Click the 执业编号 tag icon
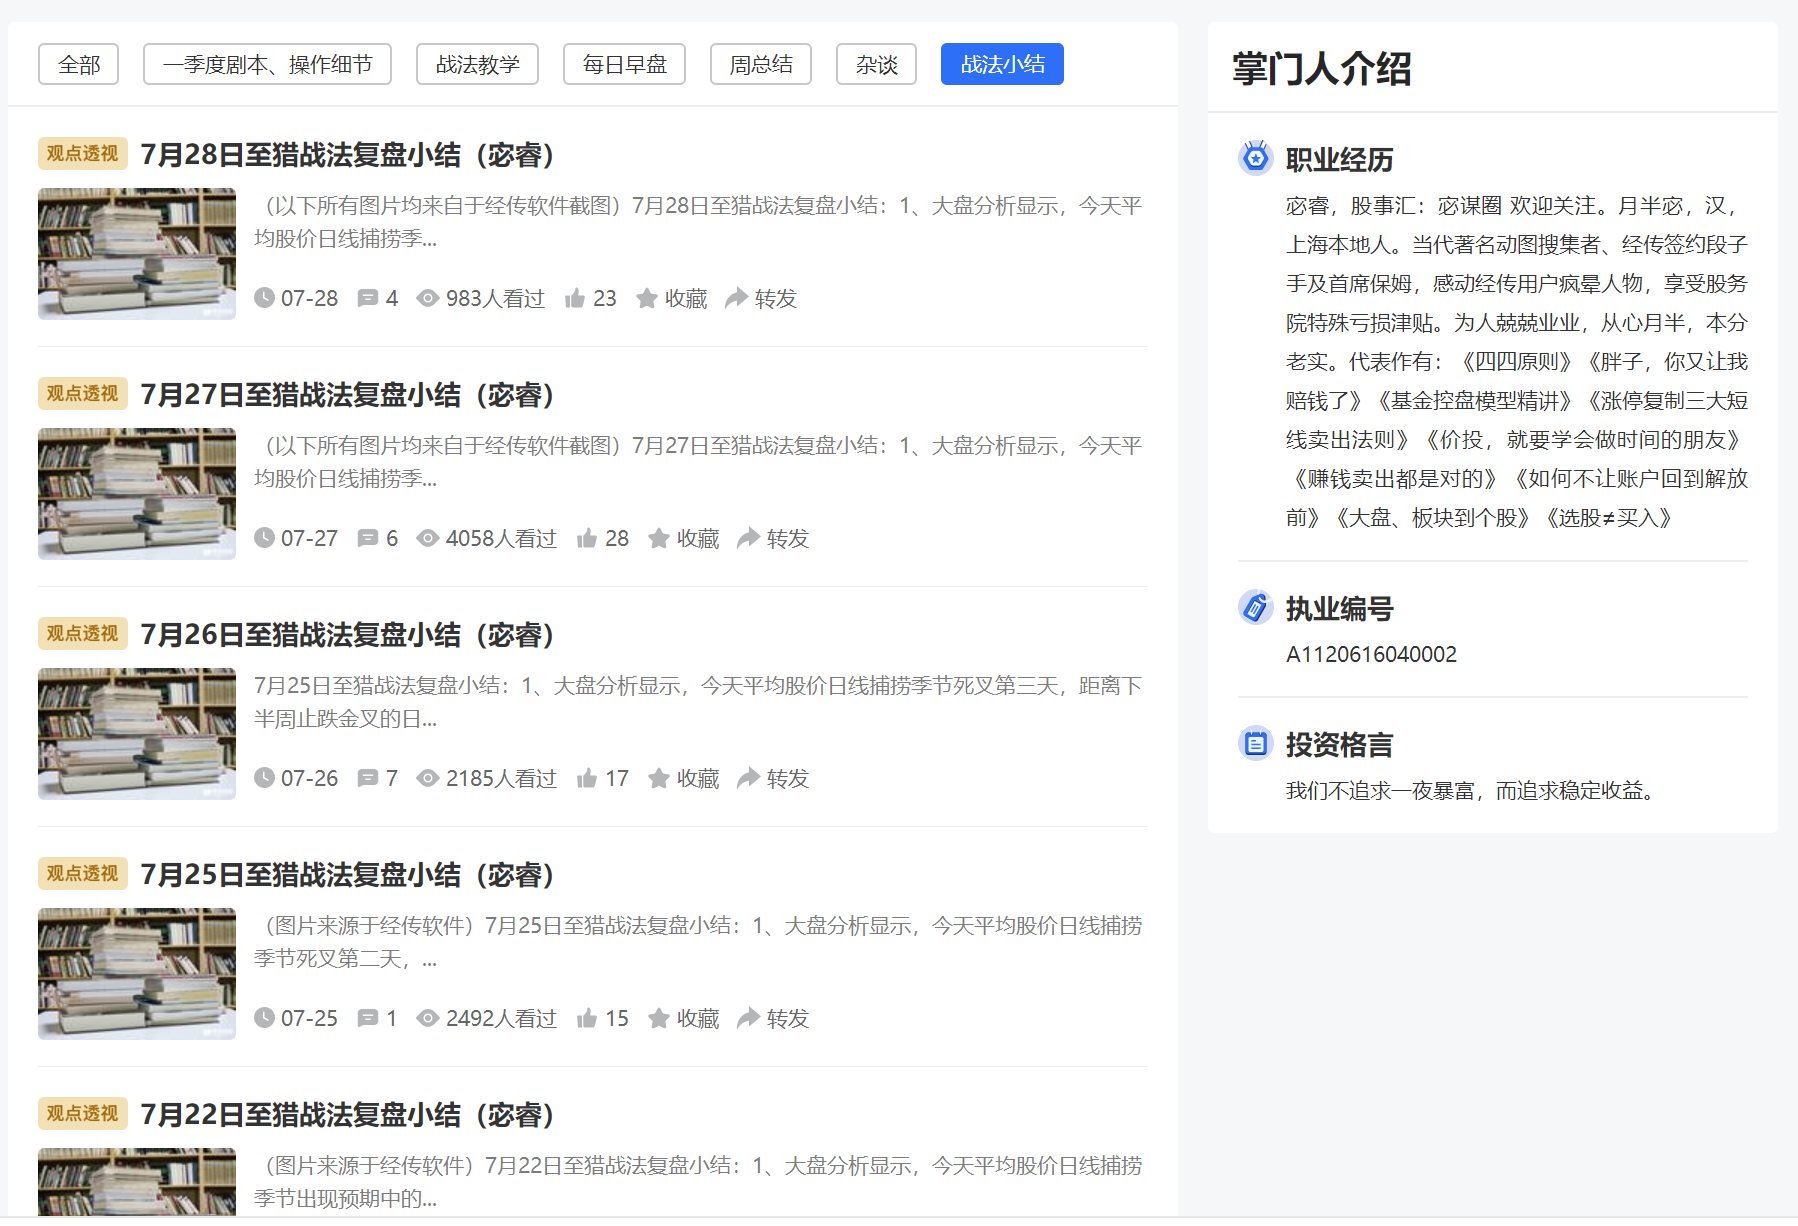This screenshot has width=1798, height=1226. click(x=1255, y=607)
